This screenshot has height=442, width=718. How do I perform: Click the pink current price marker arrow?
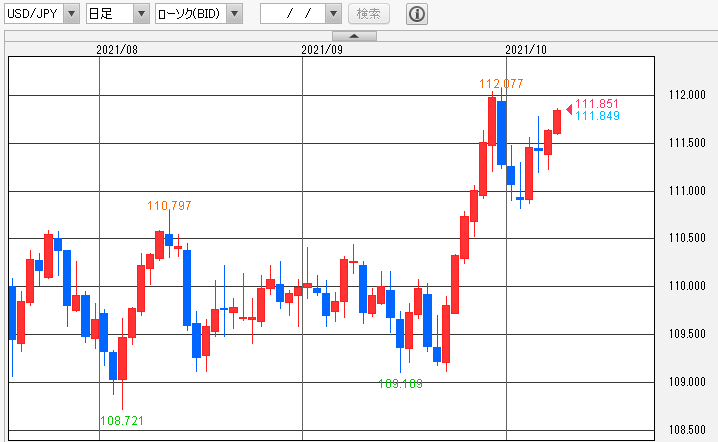coord(569,109)
